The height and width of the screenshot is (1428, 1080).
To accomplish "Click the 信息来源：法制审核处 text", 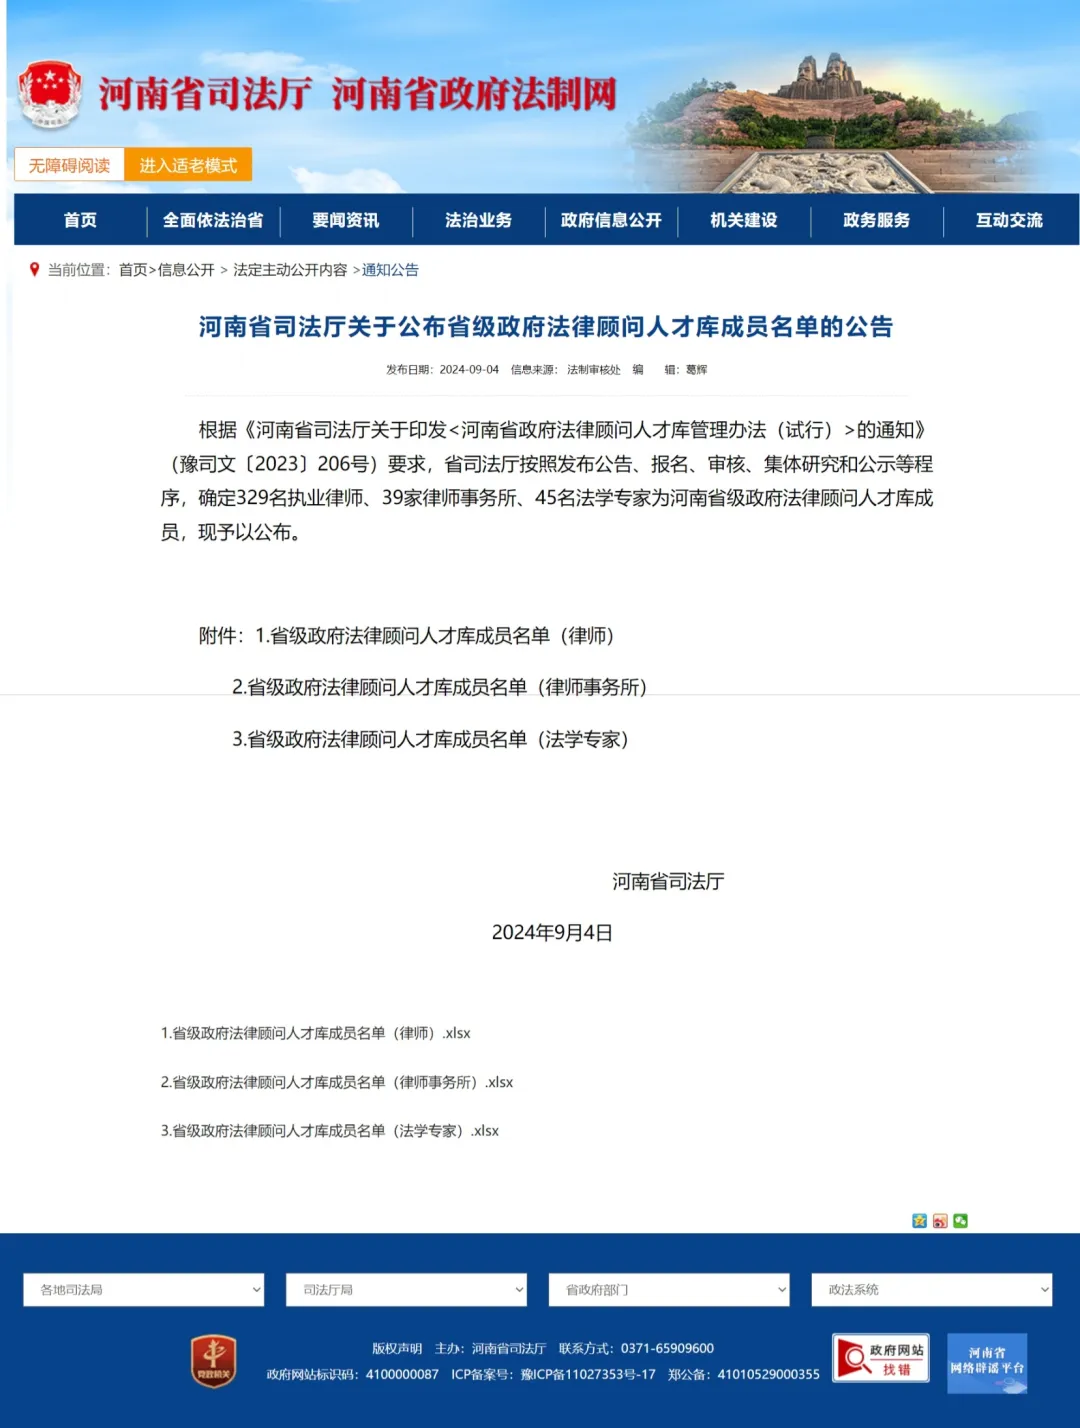I will (566, 369).
